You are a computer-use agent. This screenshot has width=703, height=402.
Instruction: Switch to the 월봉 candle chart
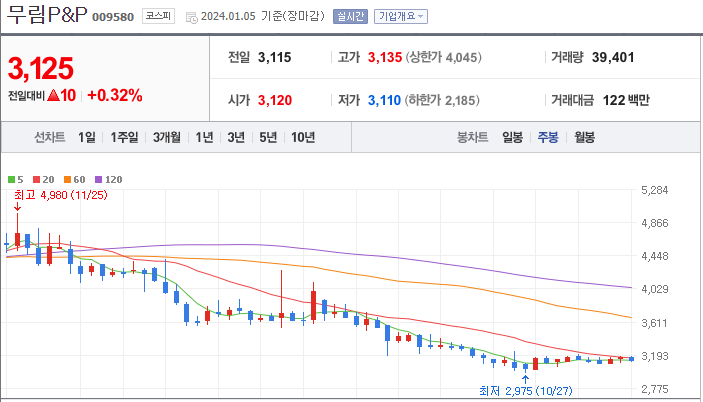coord(585,137)
